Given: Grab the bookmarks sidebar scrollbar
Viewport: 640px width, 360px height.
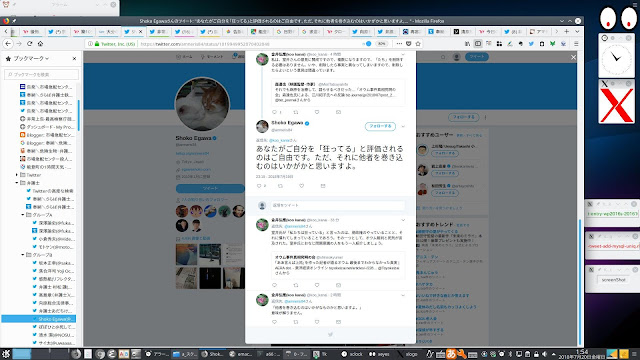Looking at the screenshot, I should (78, 115).
